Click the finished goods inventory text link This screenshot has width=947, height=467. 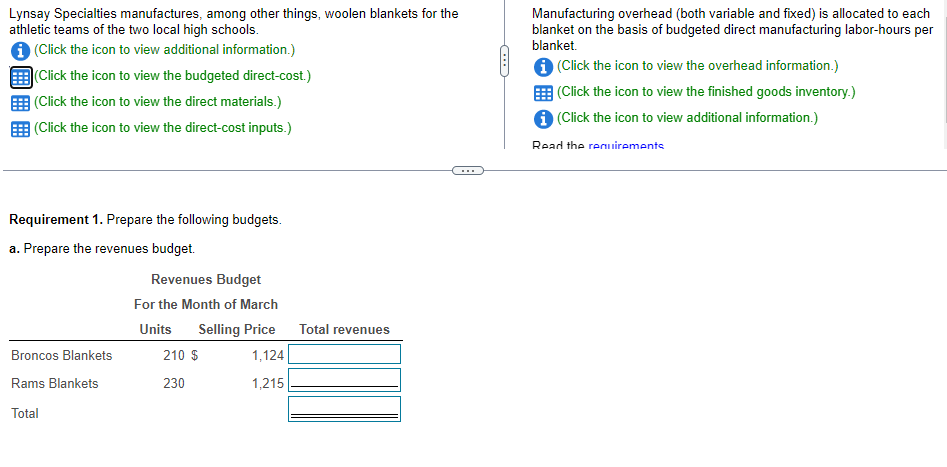pyautogui.click(x=706, y=92)
